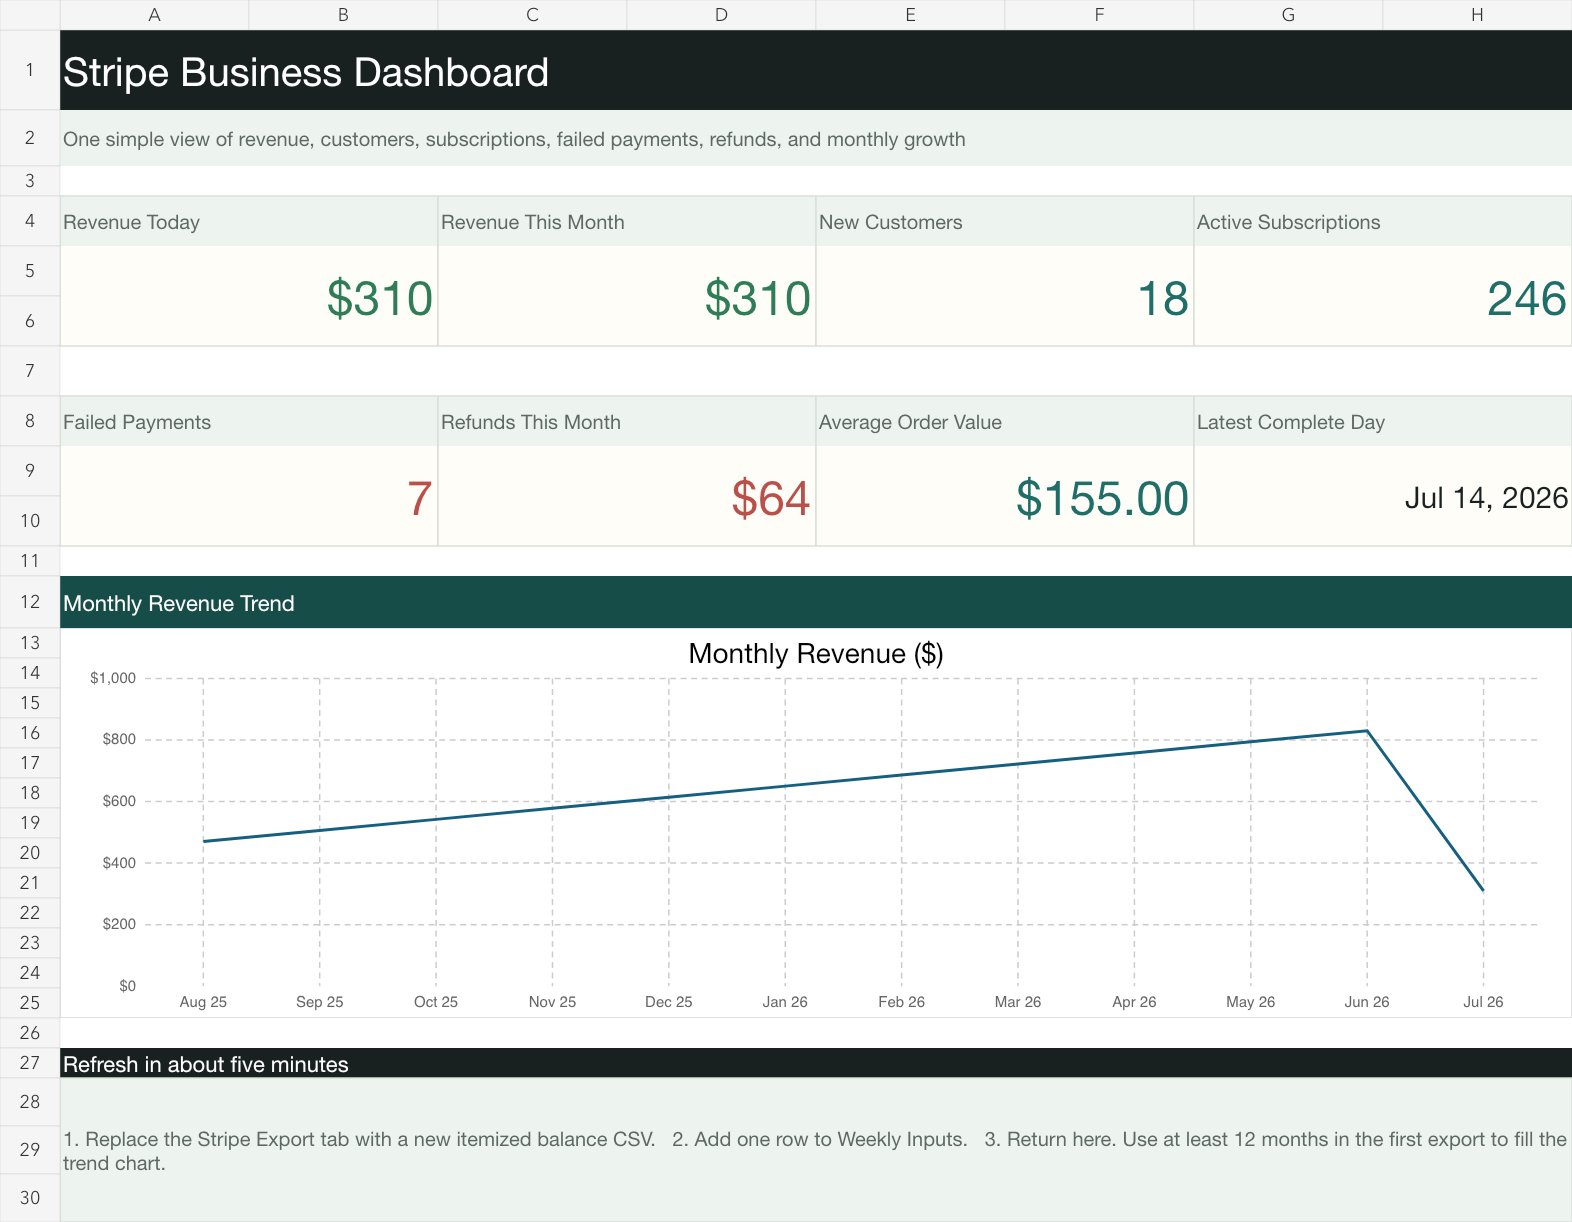Click the 'Refresh in about five minutes' header
1572x1222 pixels.
(x=816, y=1063)
